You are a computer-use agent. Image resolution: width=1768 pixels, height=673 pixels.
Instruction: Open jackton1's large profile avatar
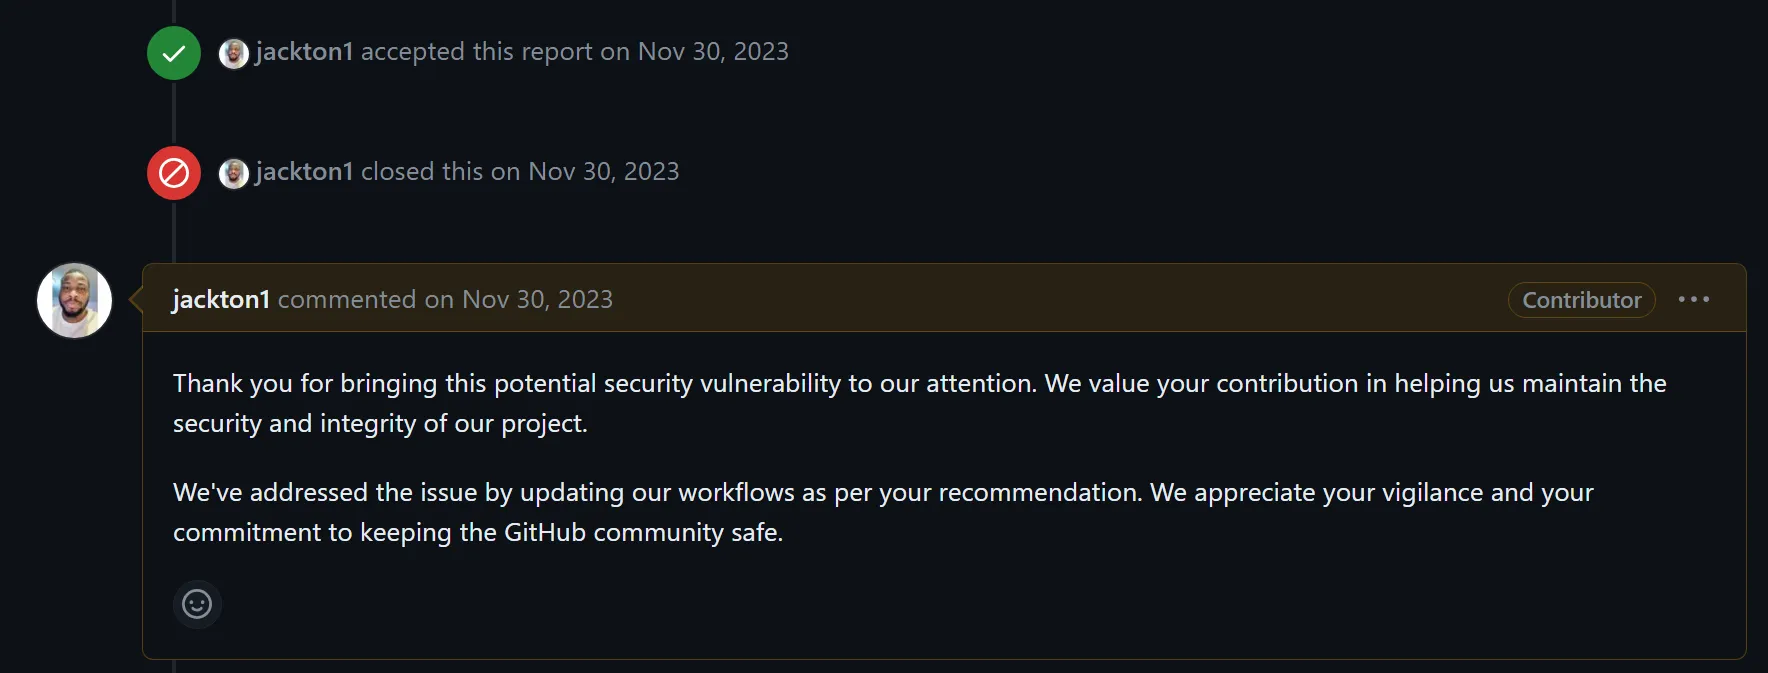[x=74, y=300]
